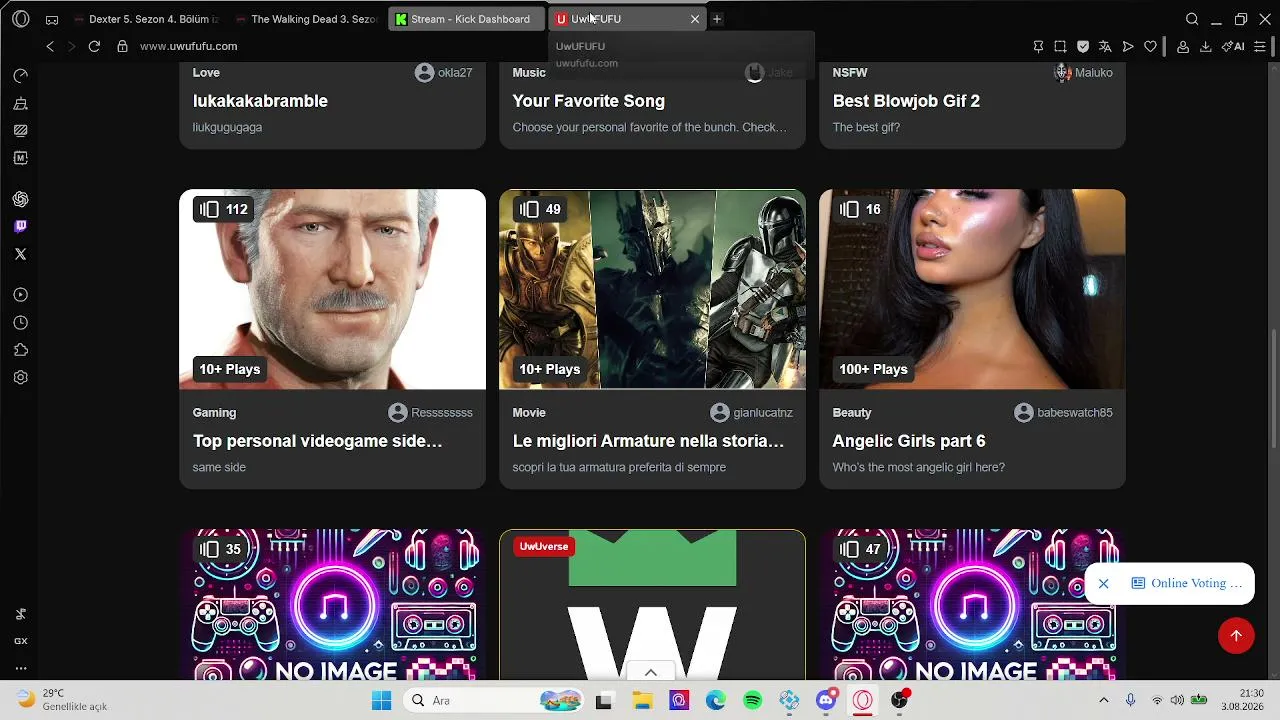Click the Gaming category label
Screen dimensions: 1280x720
pyautogui.click(x=214, y=413)
